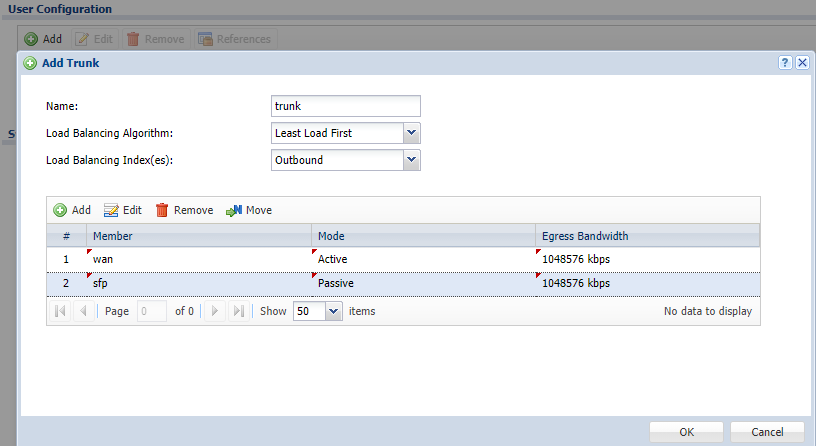Image resolution: width=816 pixels, height=446 pixels.
Task: Sort by the Mode column header
Action: click(423, 236)
